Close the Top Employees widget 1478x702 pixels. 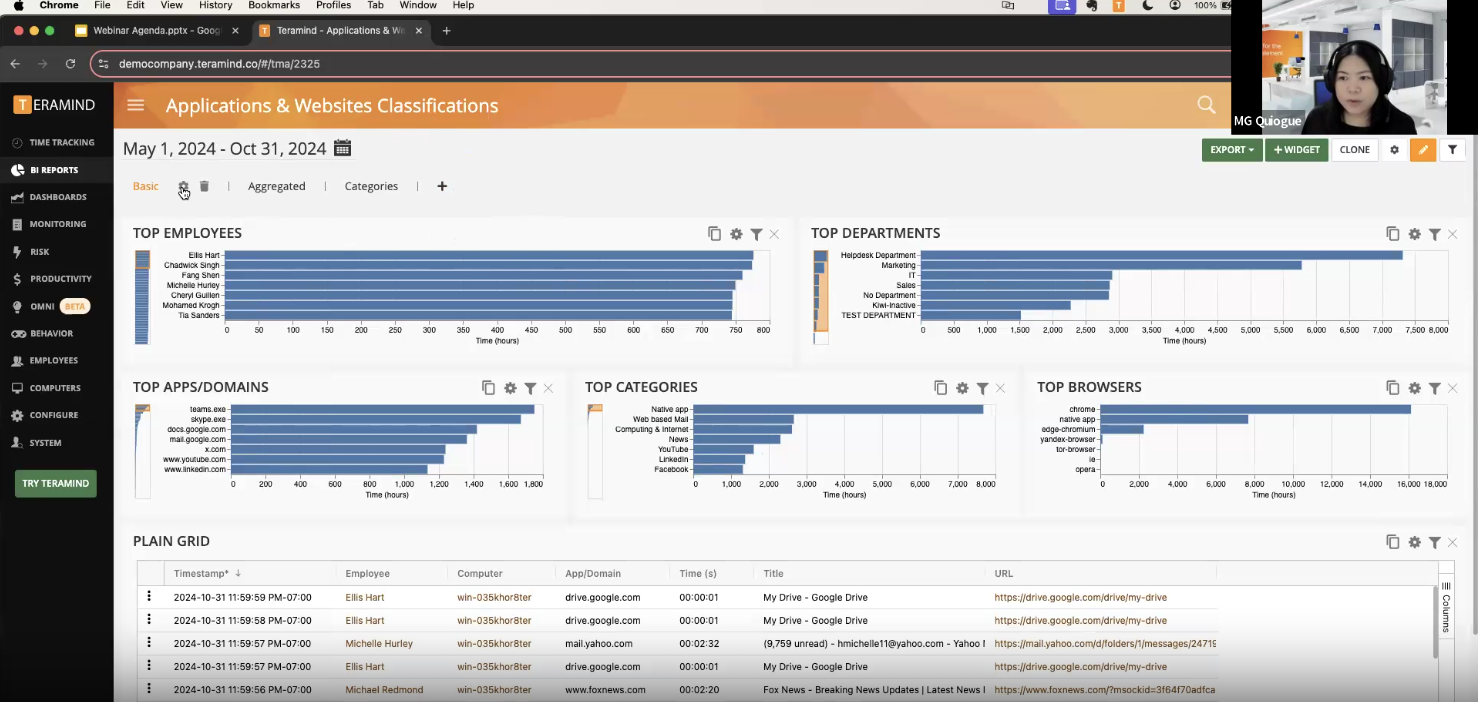pyautogui.click(x=774, y=234)
